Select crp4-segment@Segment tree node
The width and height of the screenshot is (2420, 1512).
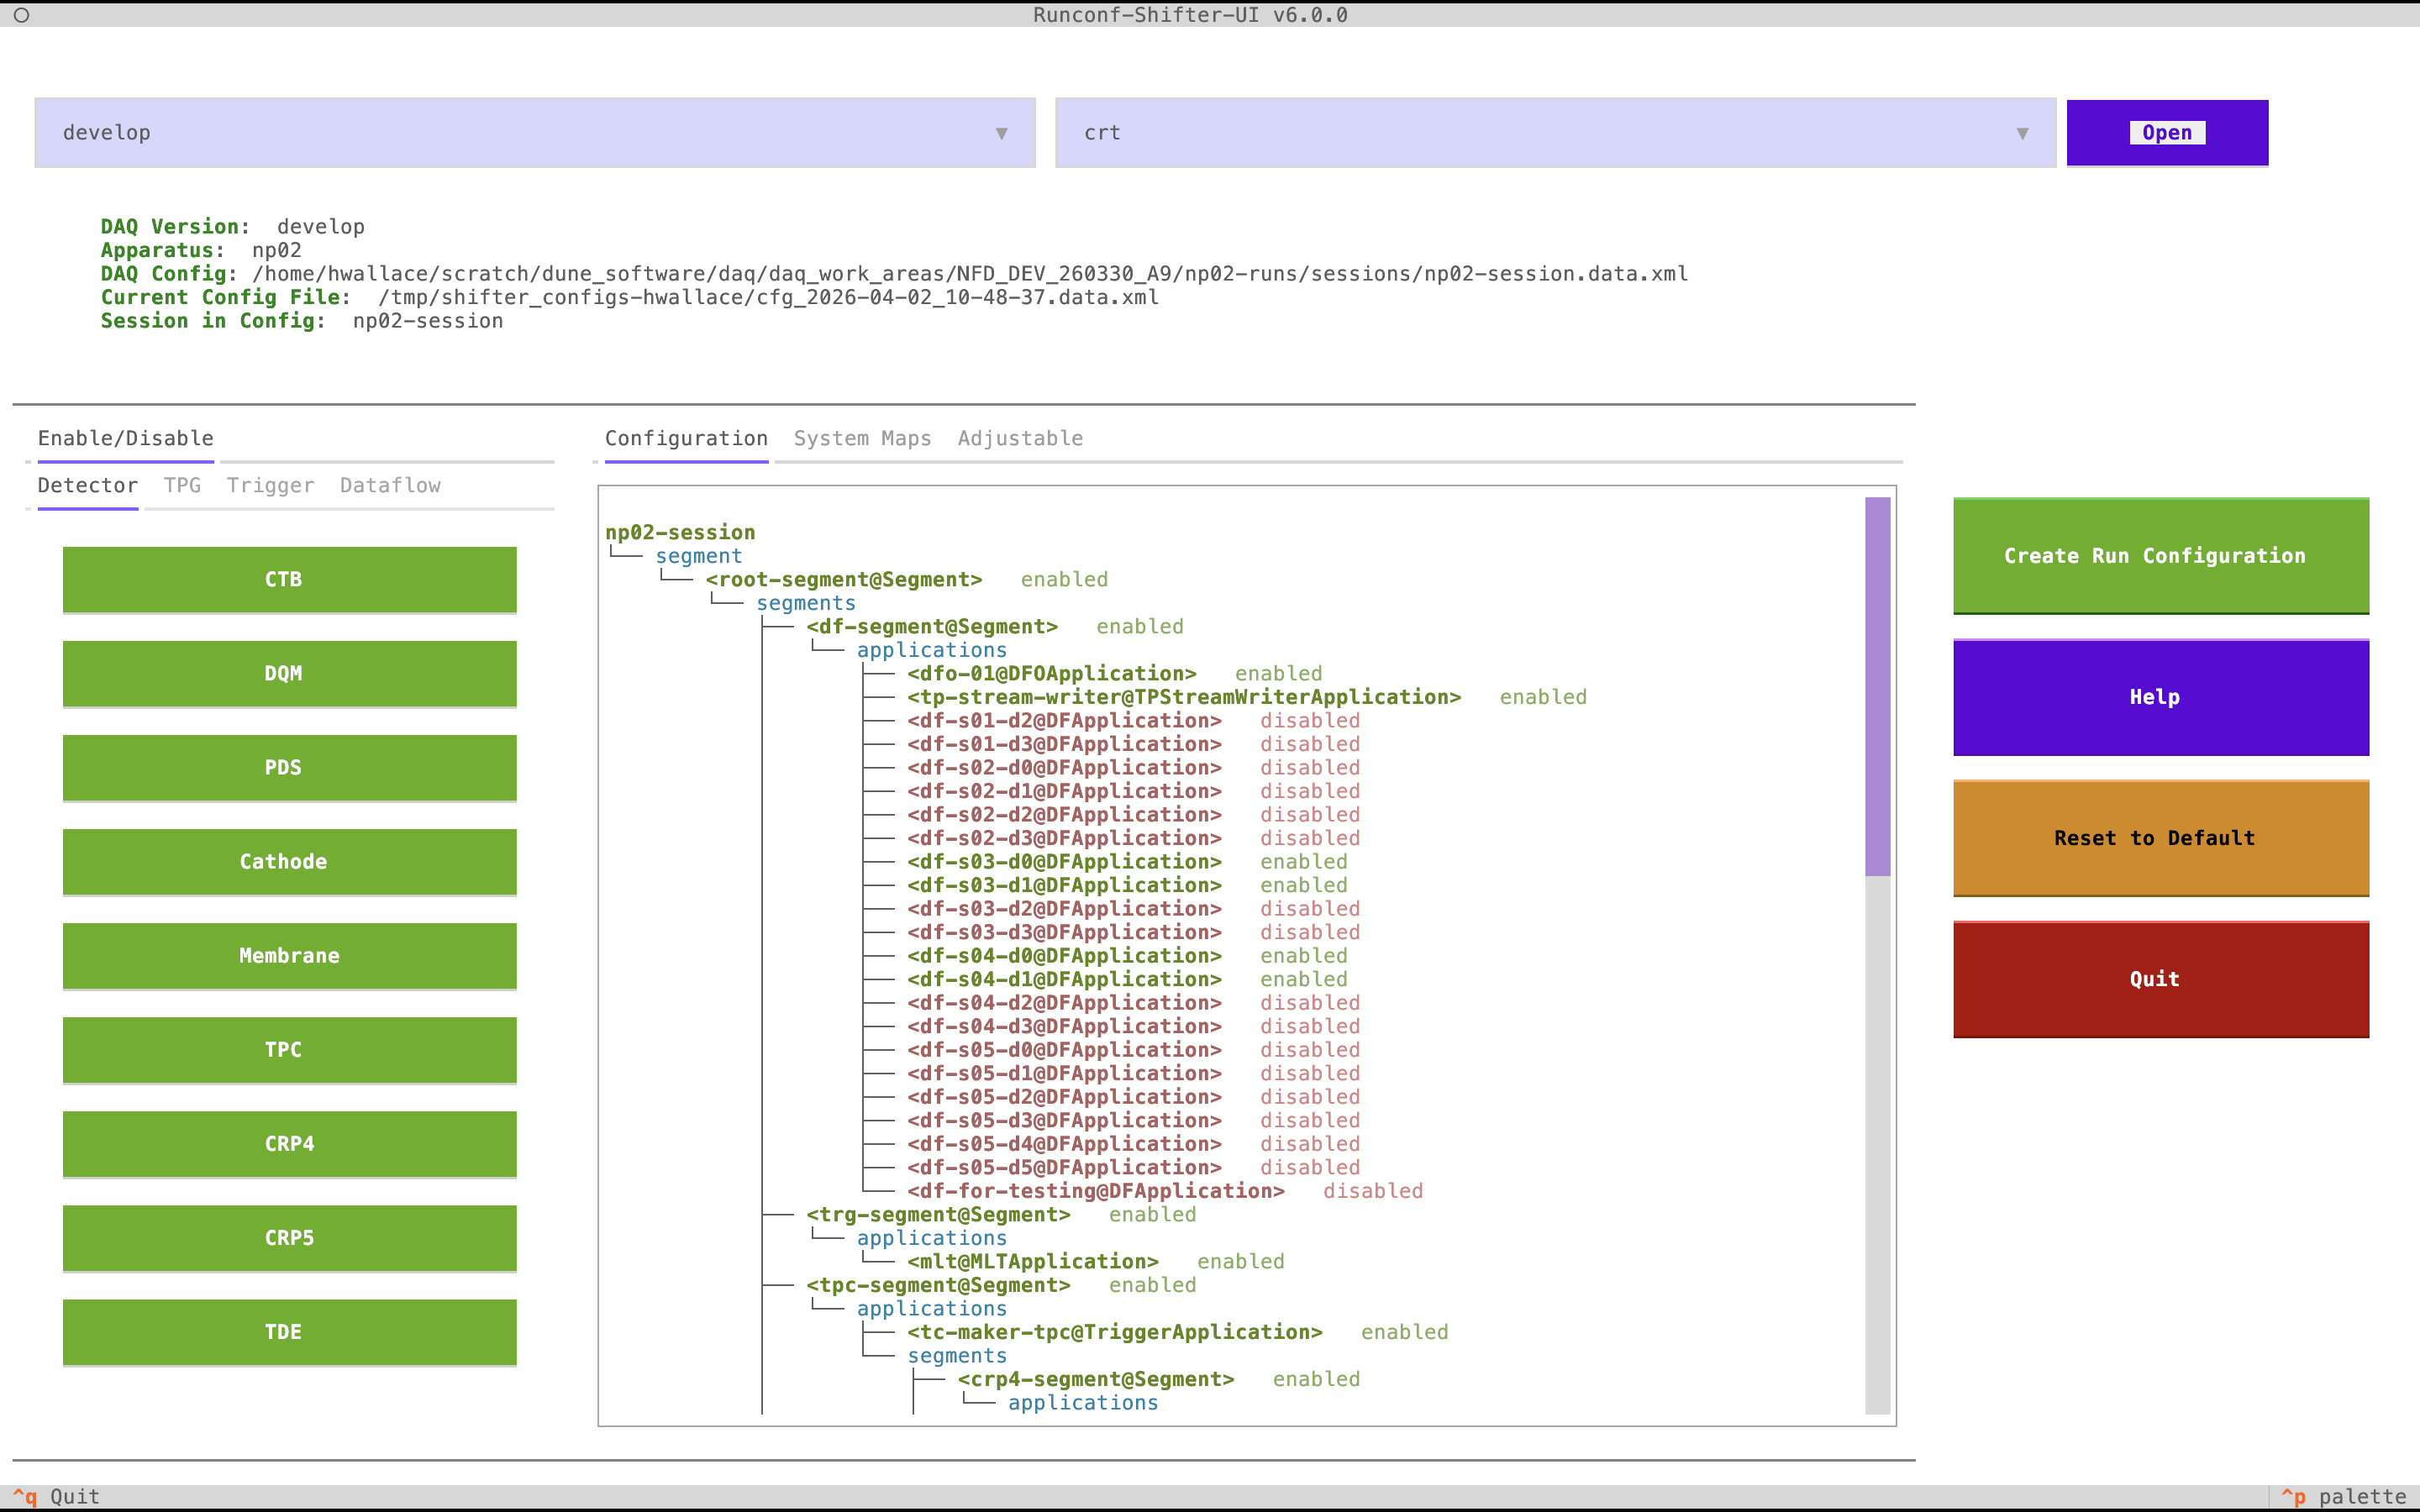pyautogui.click(x=1096, y=1379)
